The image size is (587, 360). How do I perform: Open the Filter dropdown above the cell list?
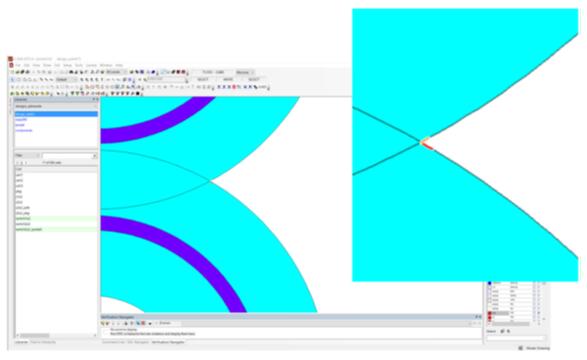(x=27, y=155)
